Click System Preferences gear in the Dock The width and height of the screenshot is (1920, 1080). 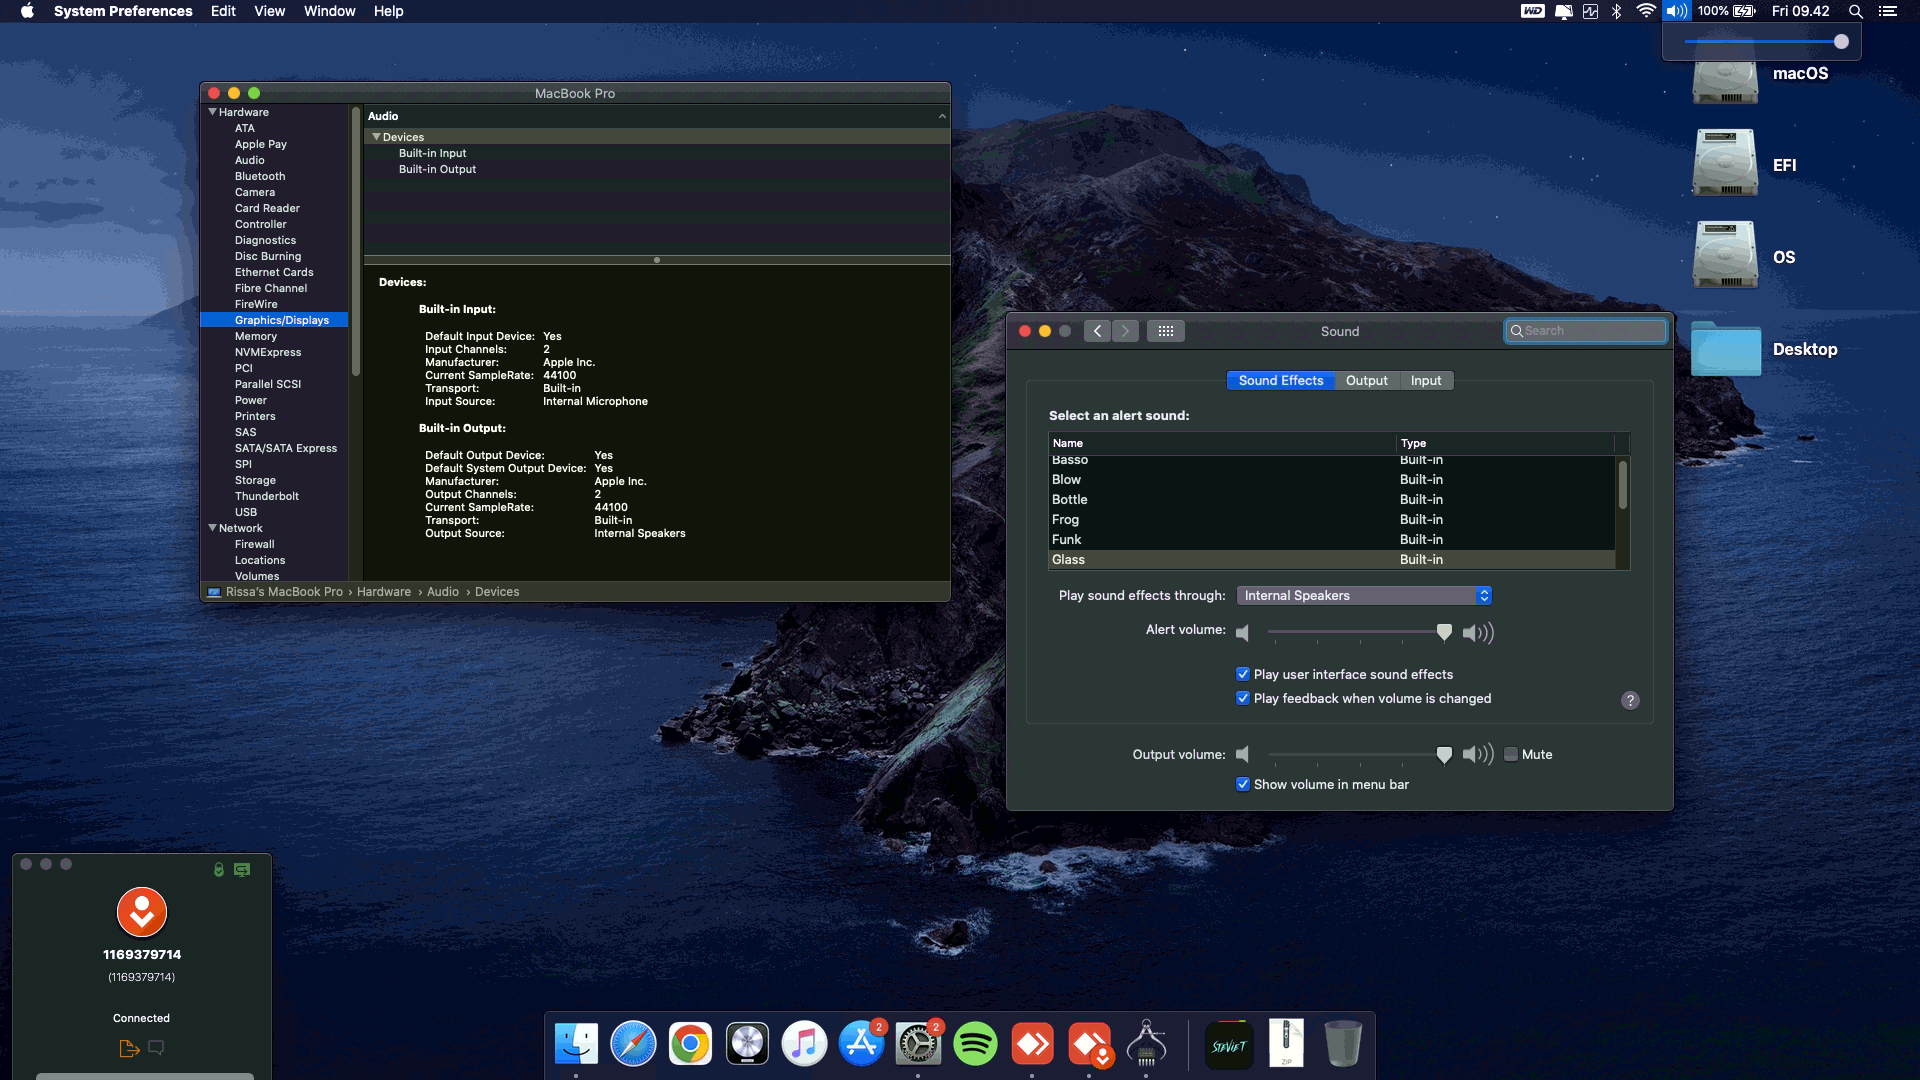point(918,1044)
